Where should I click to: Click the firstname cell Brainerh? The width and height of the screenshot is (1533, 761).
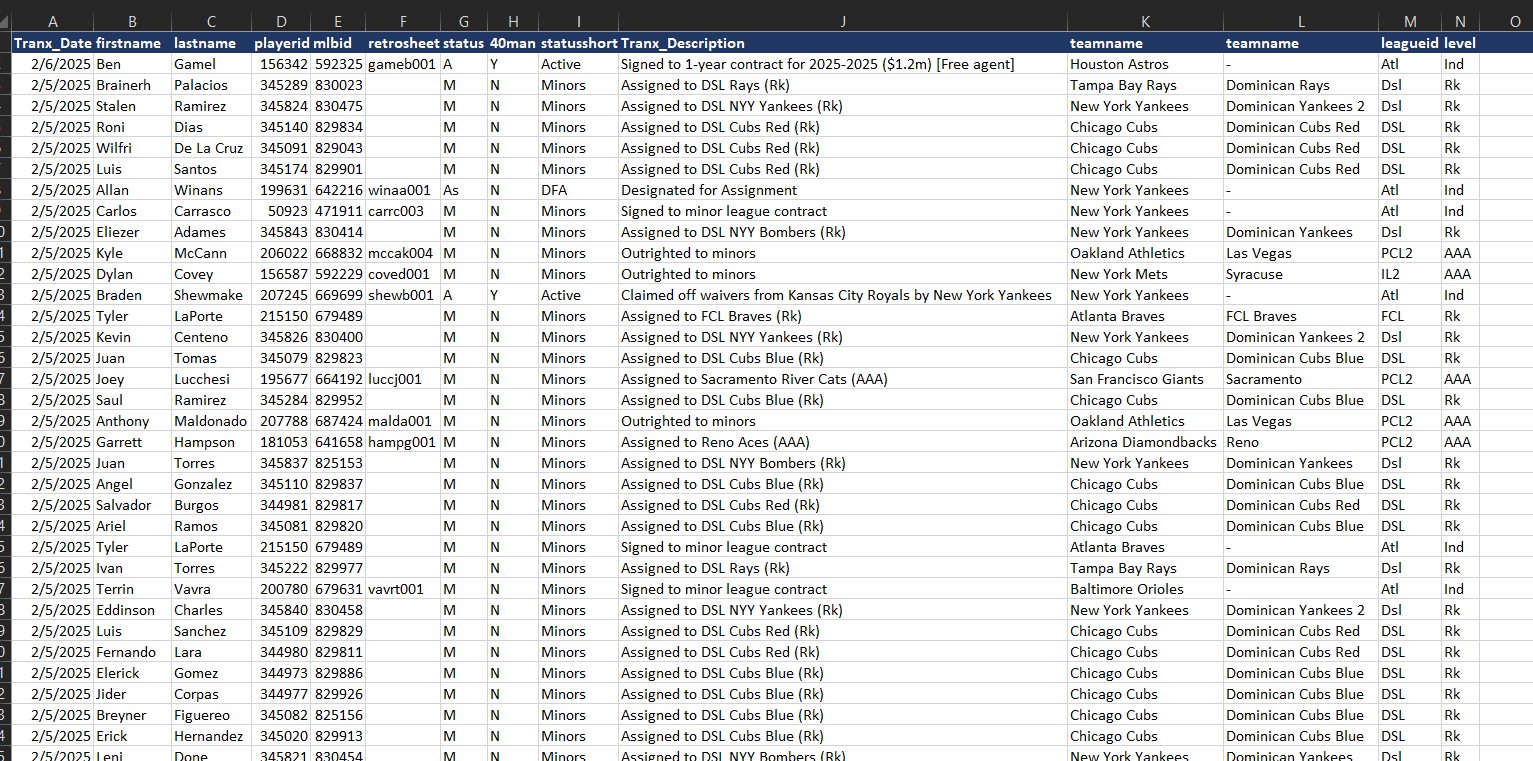click(123, 85)
